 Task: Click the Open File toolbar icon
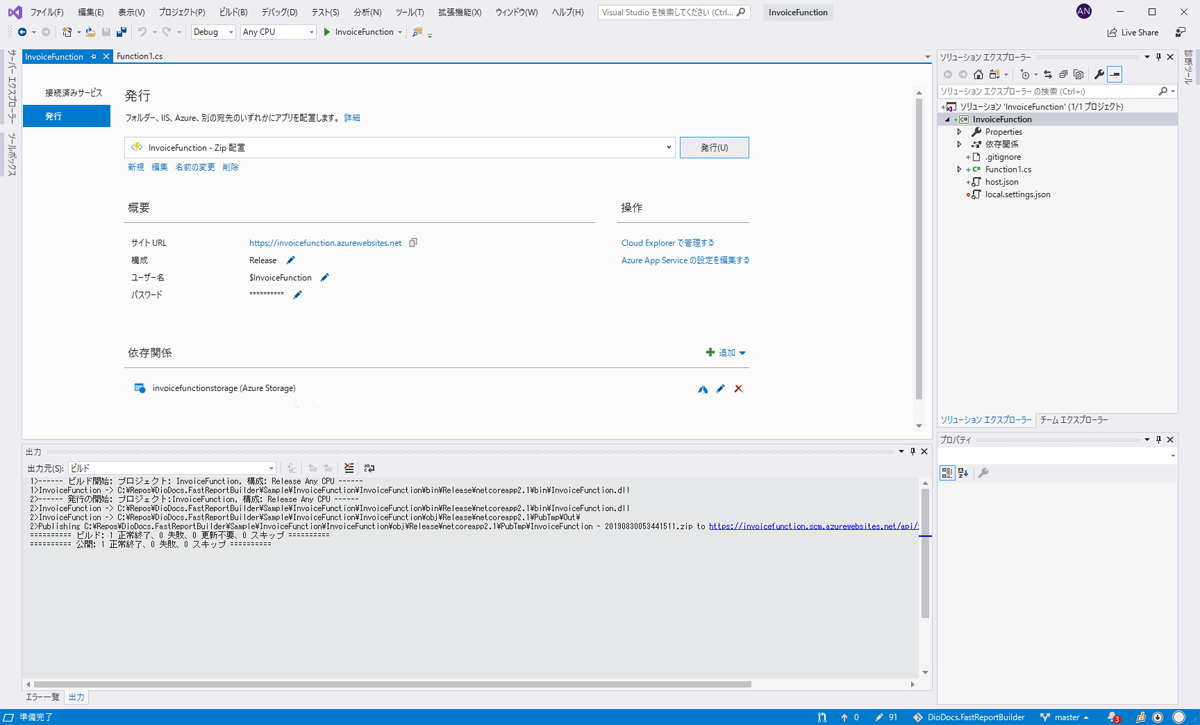90,32
